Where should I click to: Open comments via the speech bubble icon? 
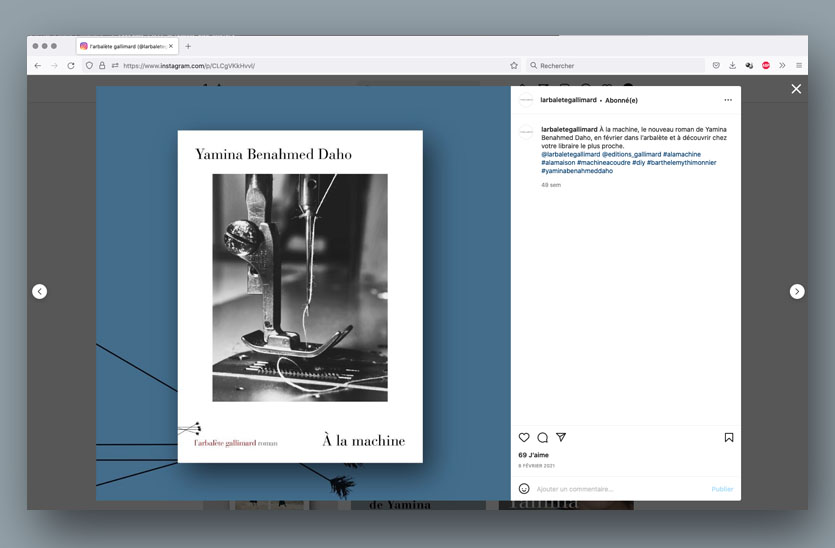pos(542,438)
